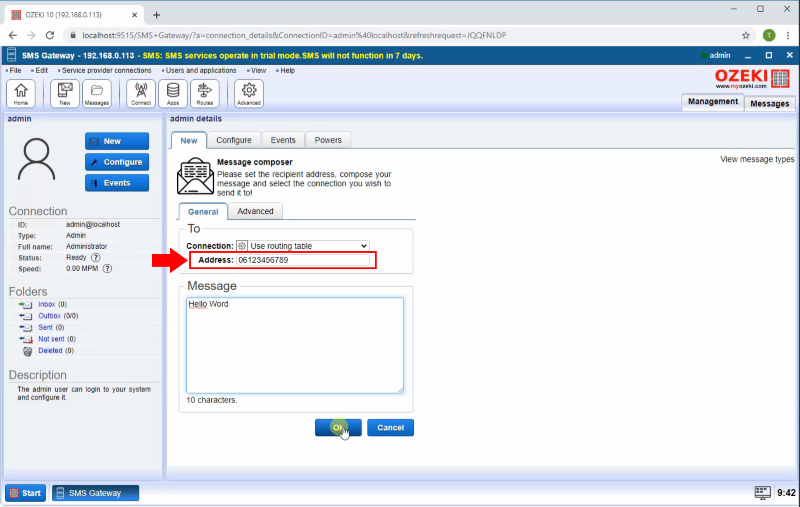Screen dimensions: 800x507
Task: Open the Not sent folder link
Action: [52, 339]
